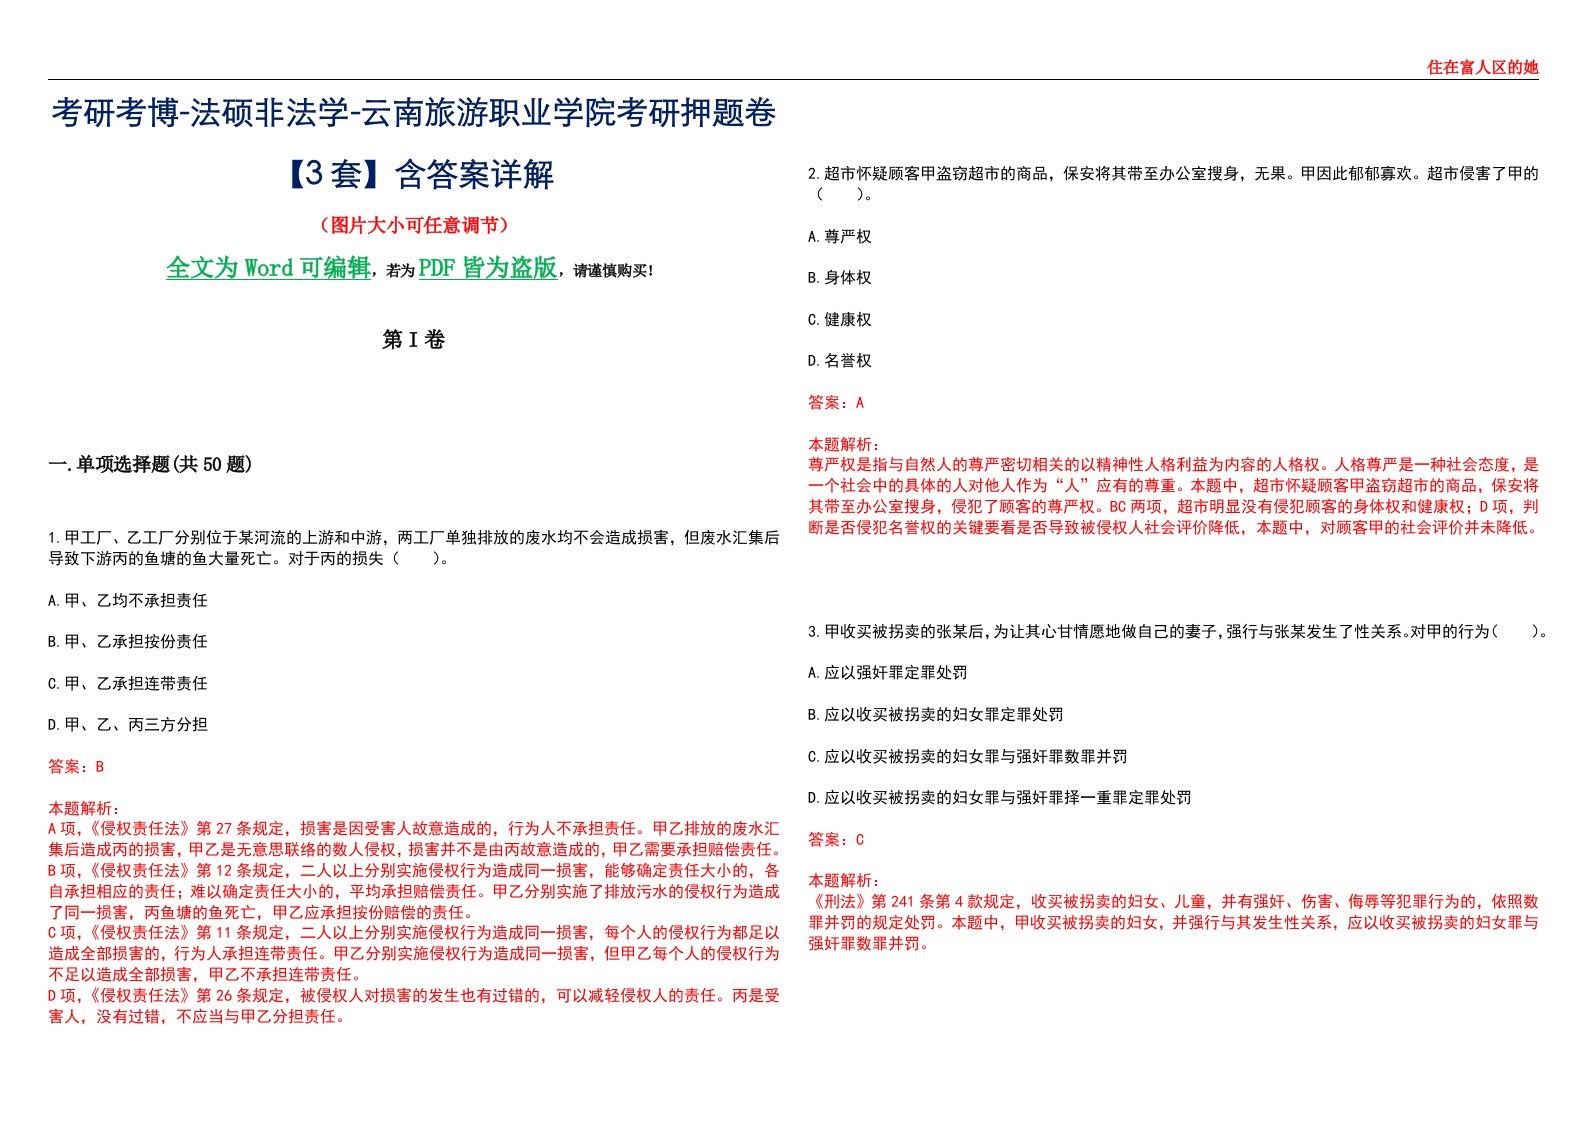Click the 本题解析 label under question 1

[83, 808]
